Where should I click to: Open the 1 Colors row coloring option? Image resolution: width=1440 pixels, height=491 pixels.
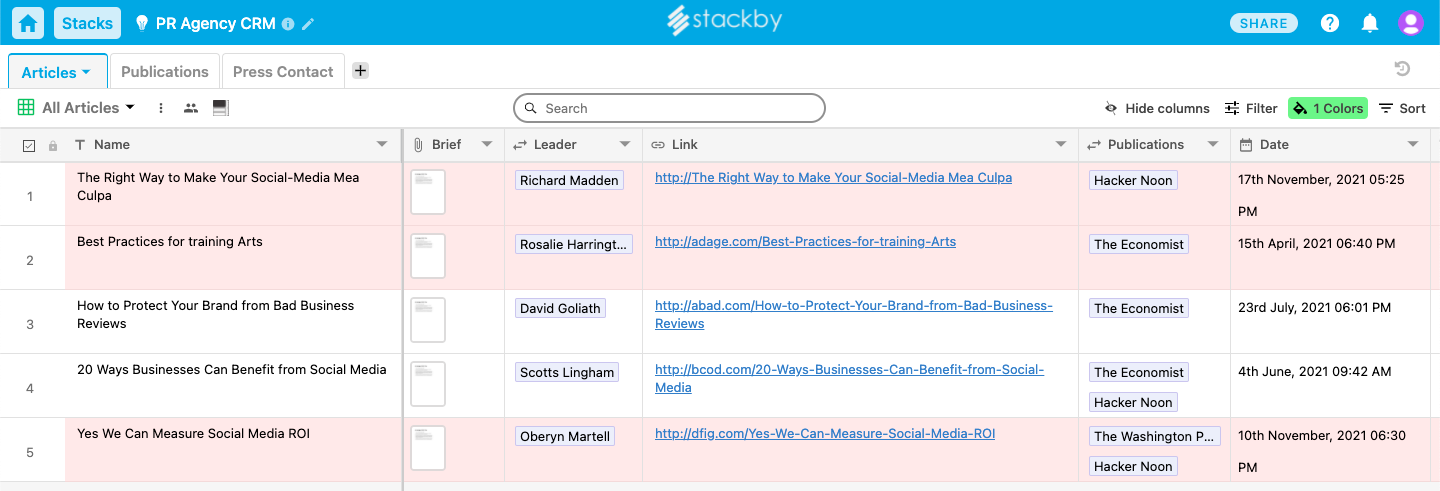(1328, 108)
